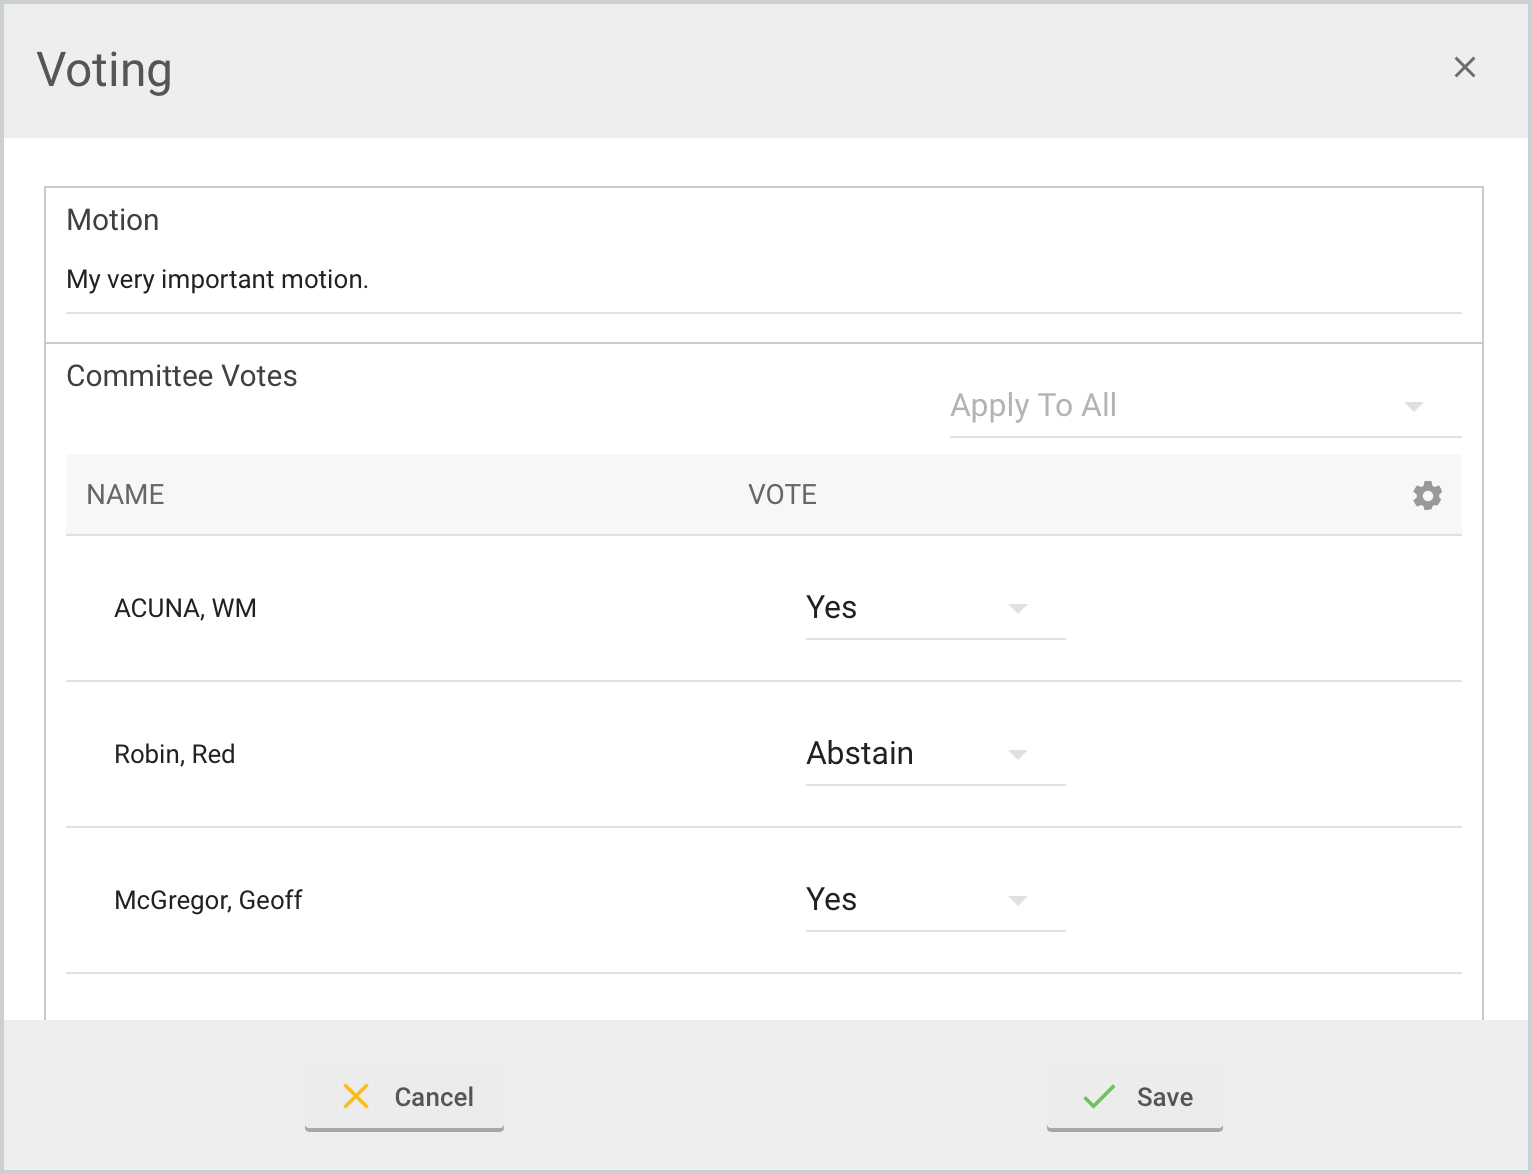Select the ACUNA, WM name cell

pyautogui.click(x=185, y=609)
